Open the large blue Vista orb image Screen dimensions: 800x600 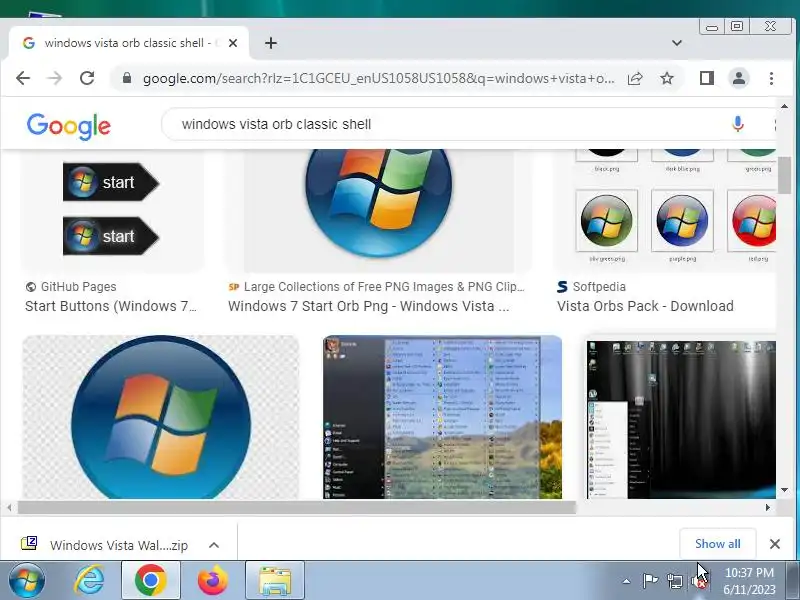161,417
